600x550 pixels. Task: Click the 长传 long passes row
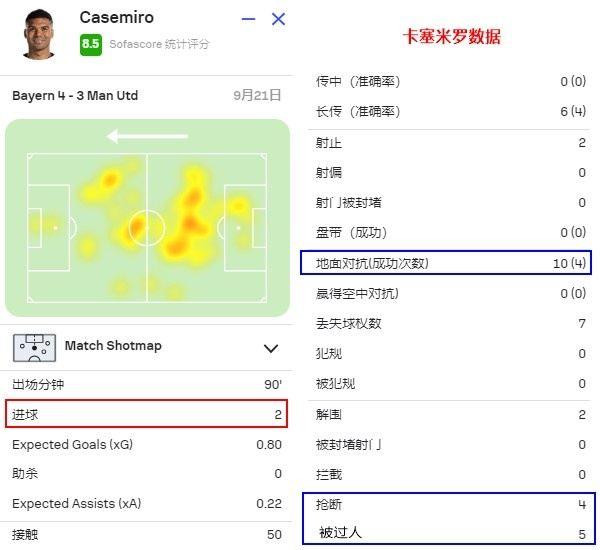[449, 111]
